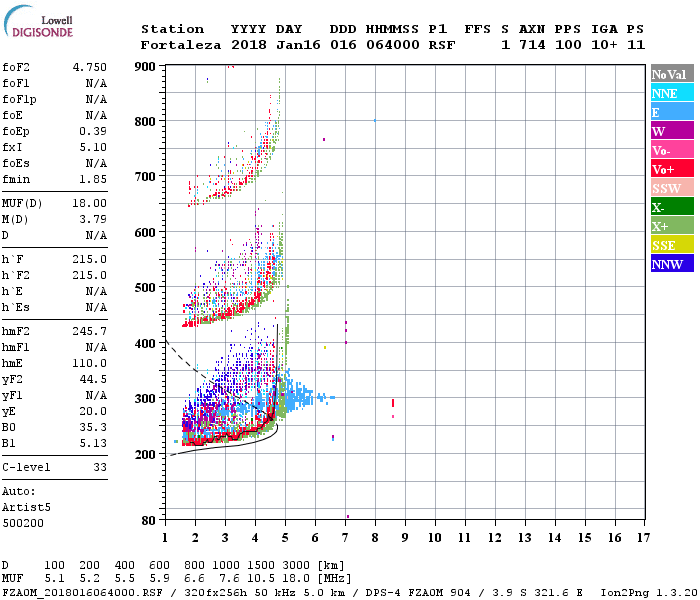Click the 10 MHz frequency axis label

click(435, 538)
